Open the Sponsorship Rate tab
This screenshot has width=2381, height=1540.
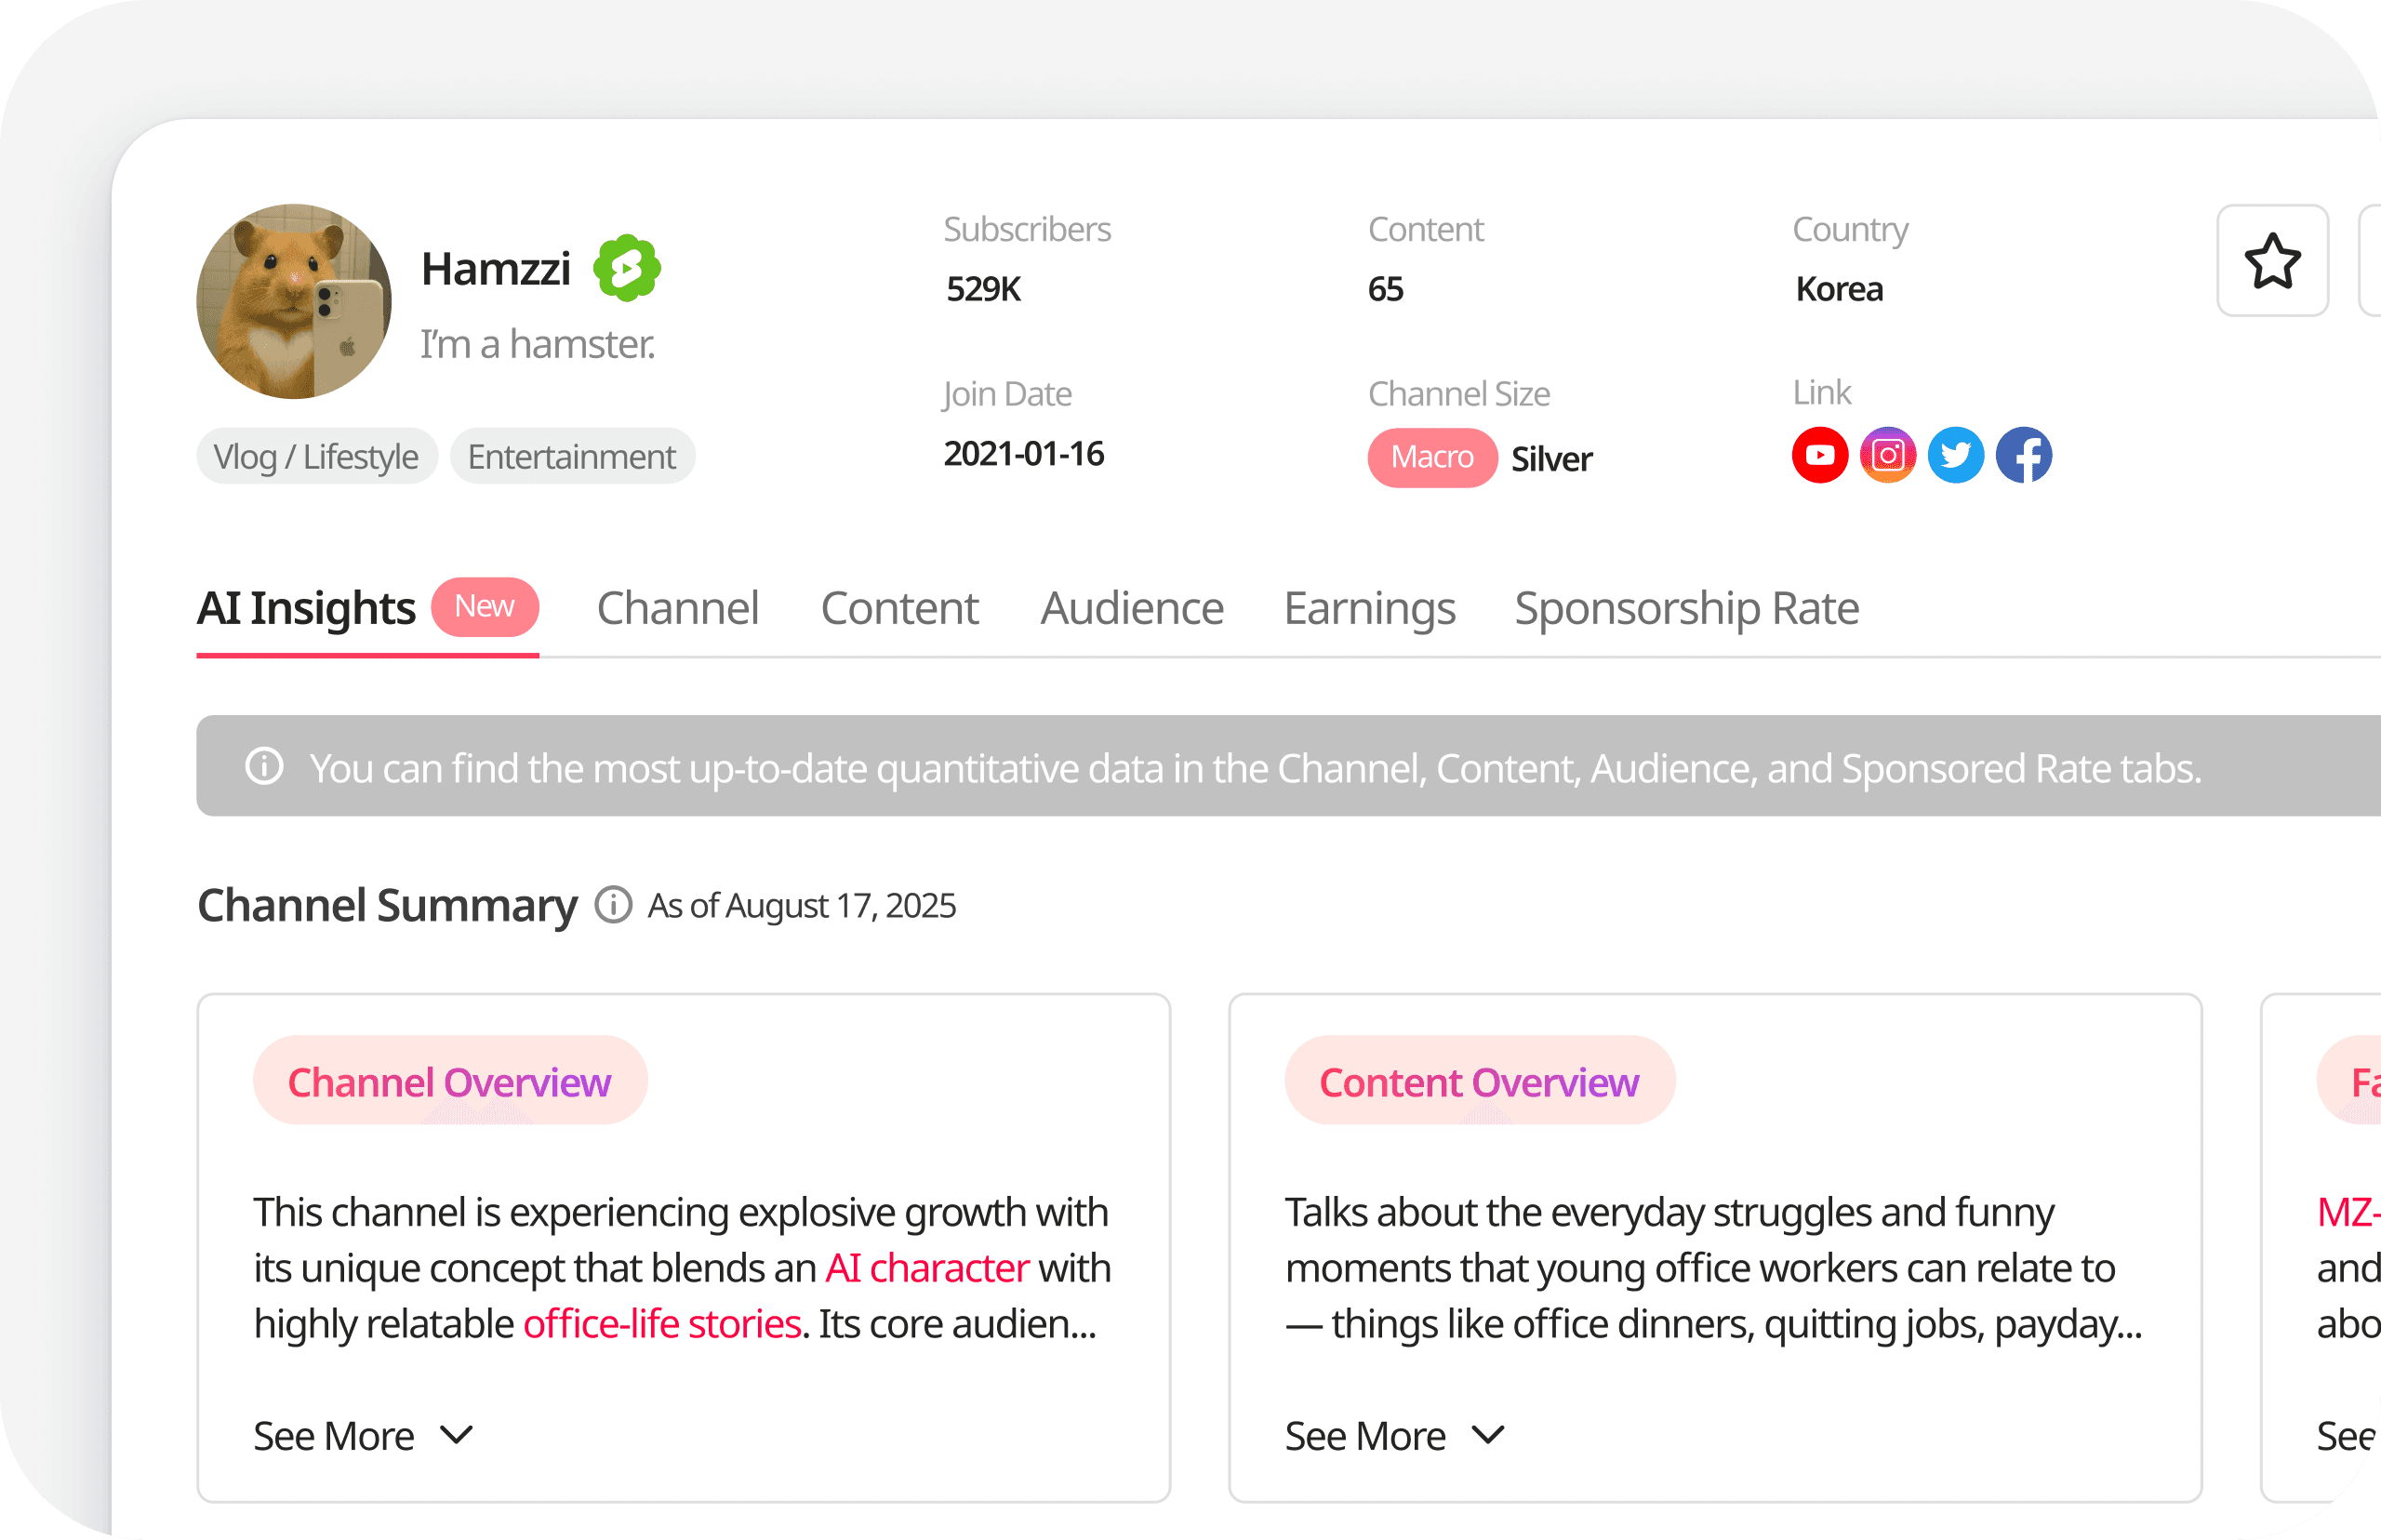click(1686, 608)
